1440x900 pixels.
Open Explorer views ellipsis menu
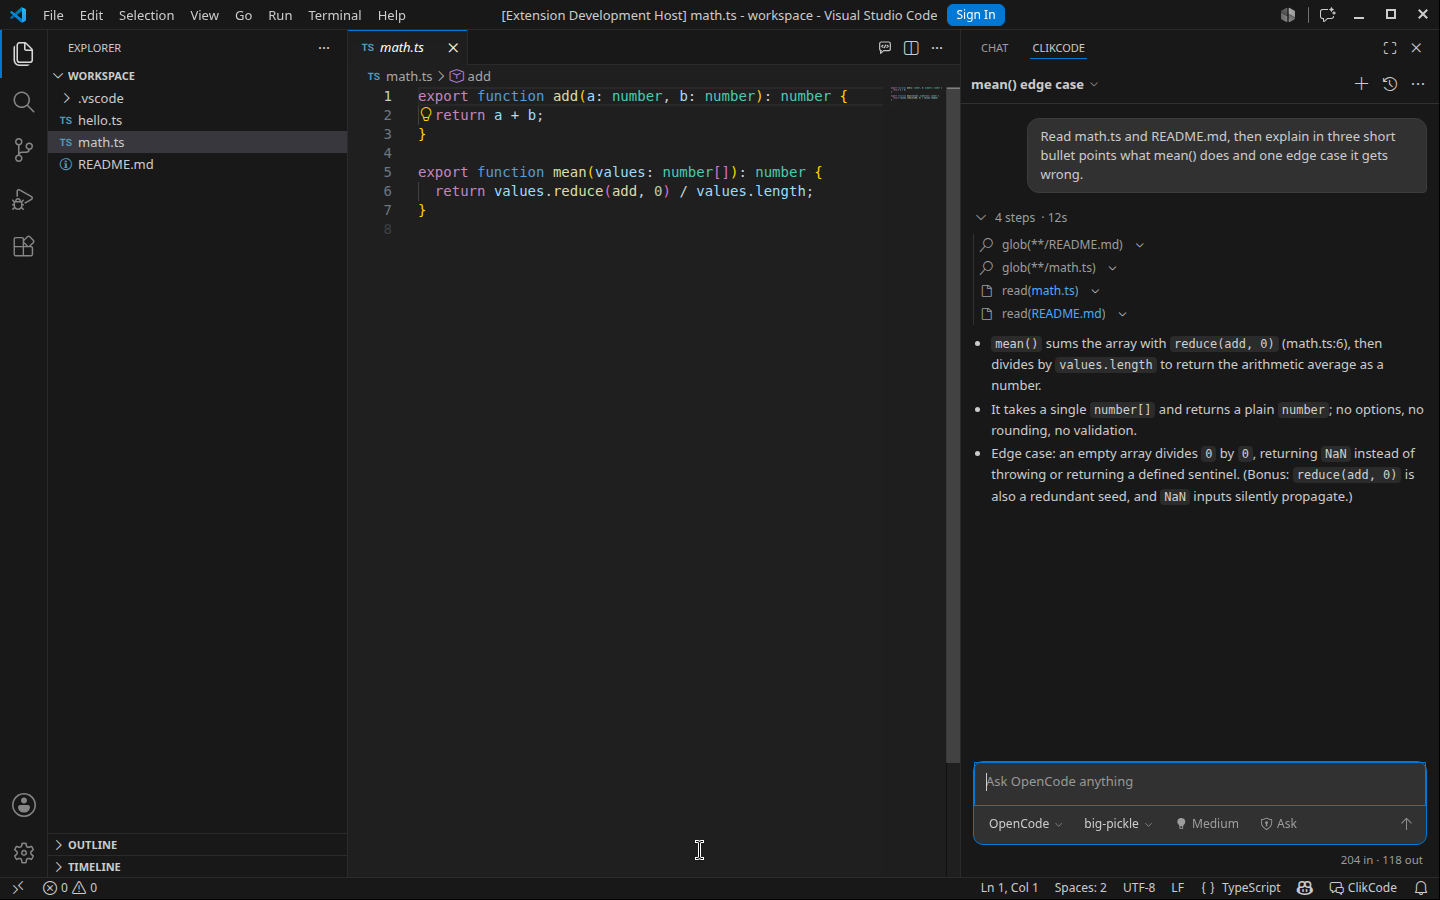(x=324, y=48)
